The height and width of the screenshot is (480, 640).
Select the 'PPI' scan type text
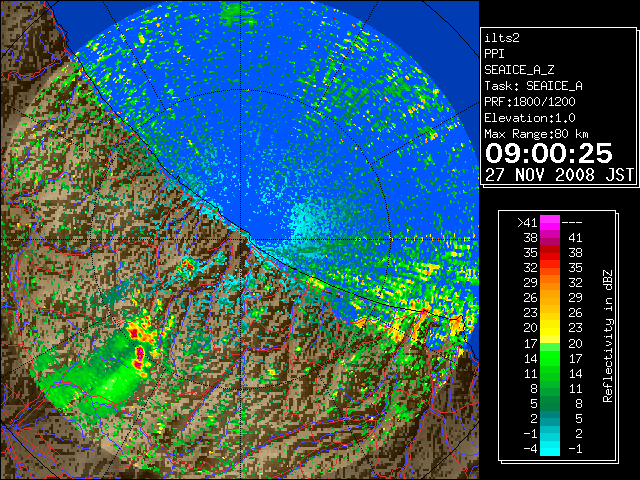coord(494,54)
